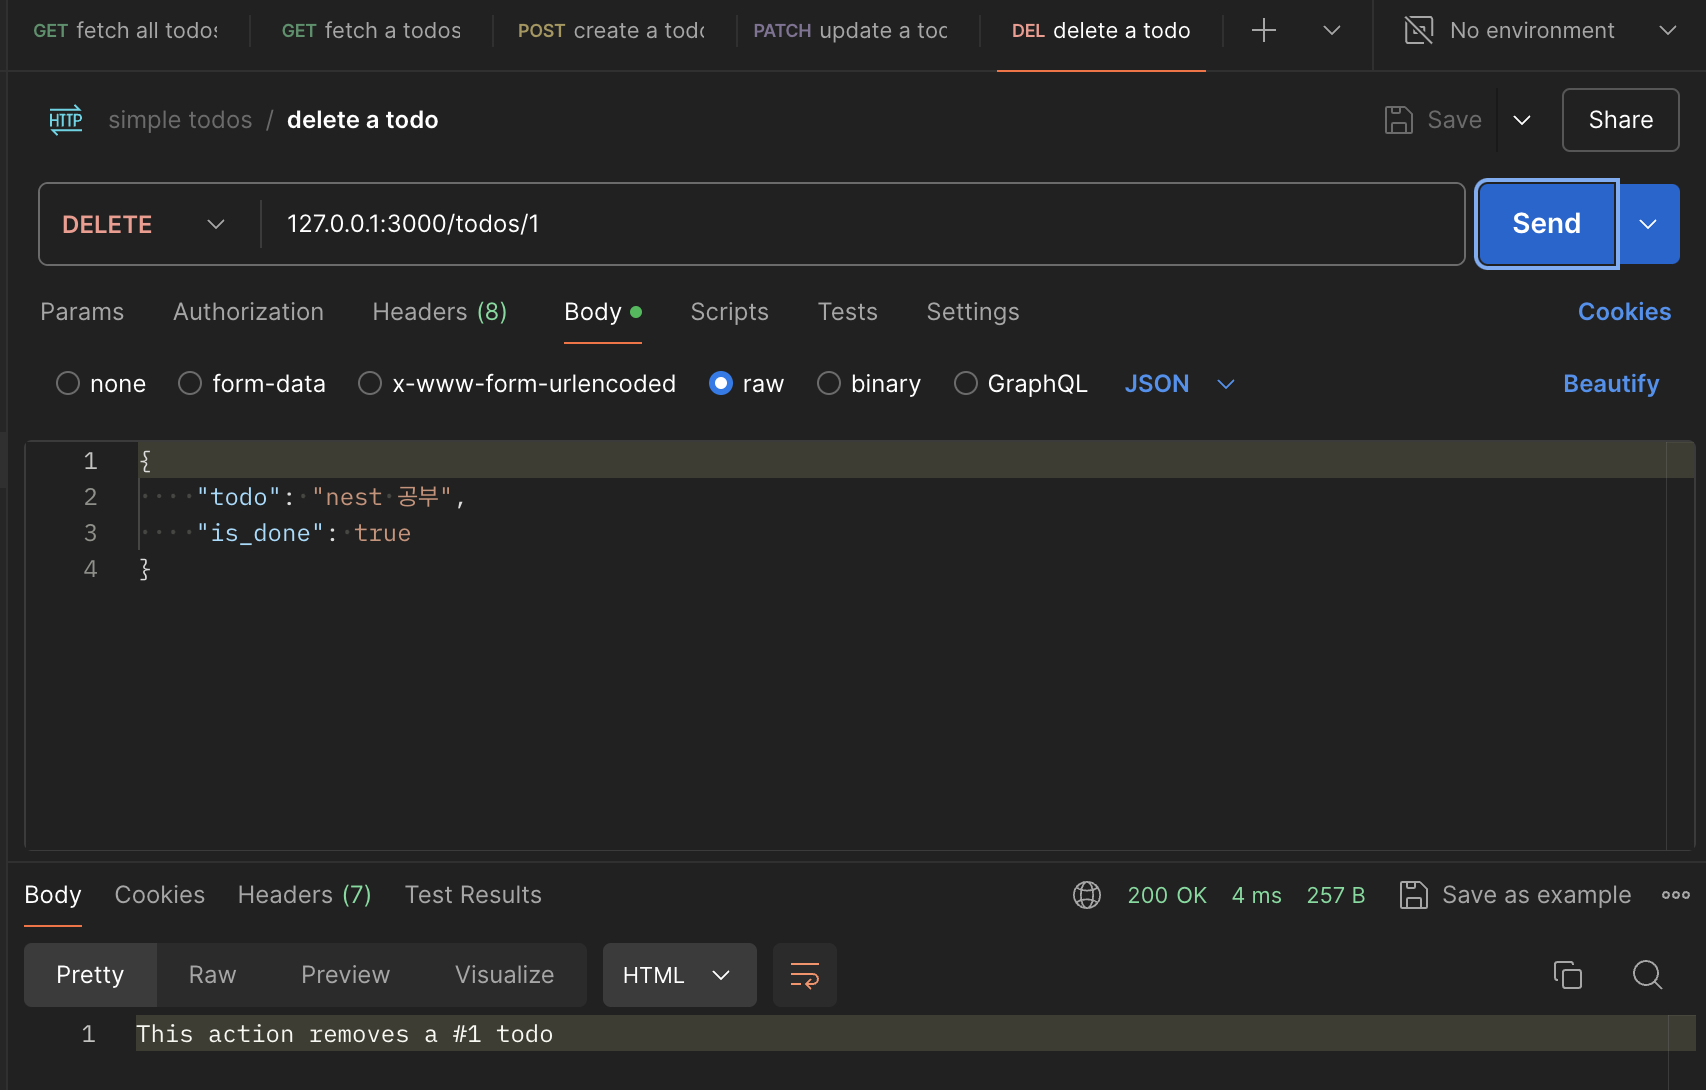Click the Send button

pyautogui.click(x=1546, y=224)
